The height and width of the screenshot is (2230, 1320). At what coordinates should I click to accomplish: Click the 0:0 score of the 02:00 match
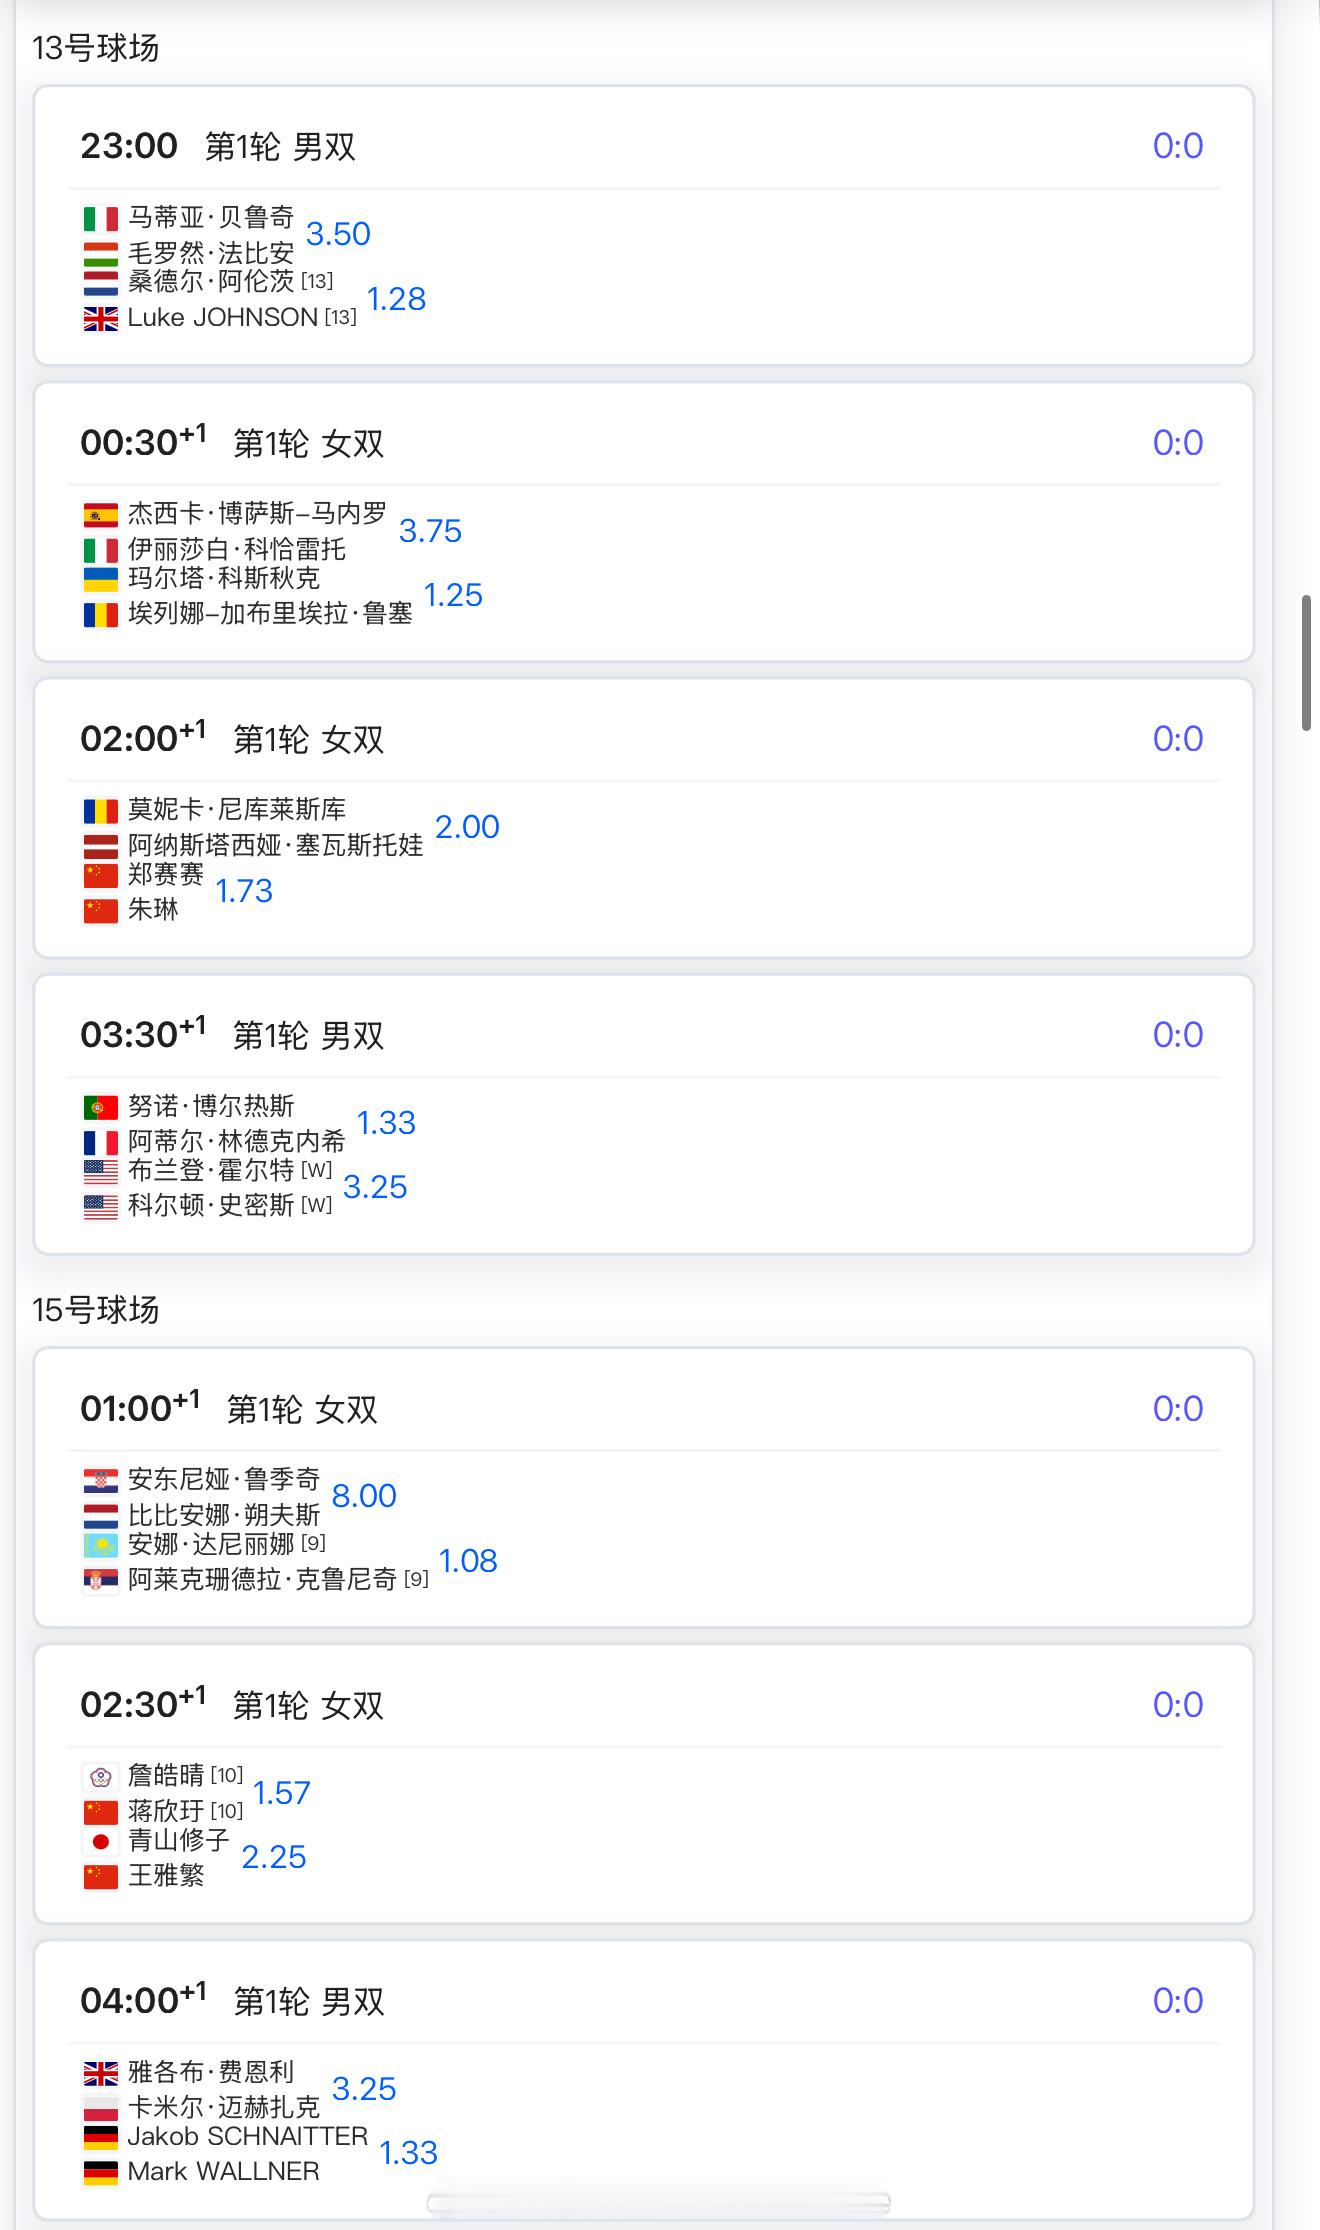[x=1177, y=739]
